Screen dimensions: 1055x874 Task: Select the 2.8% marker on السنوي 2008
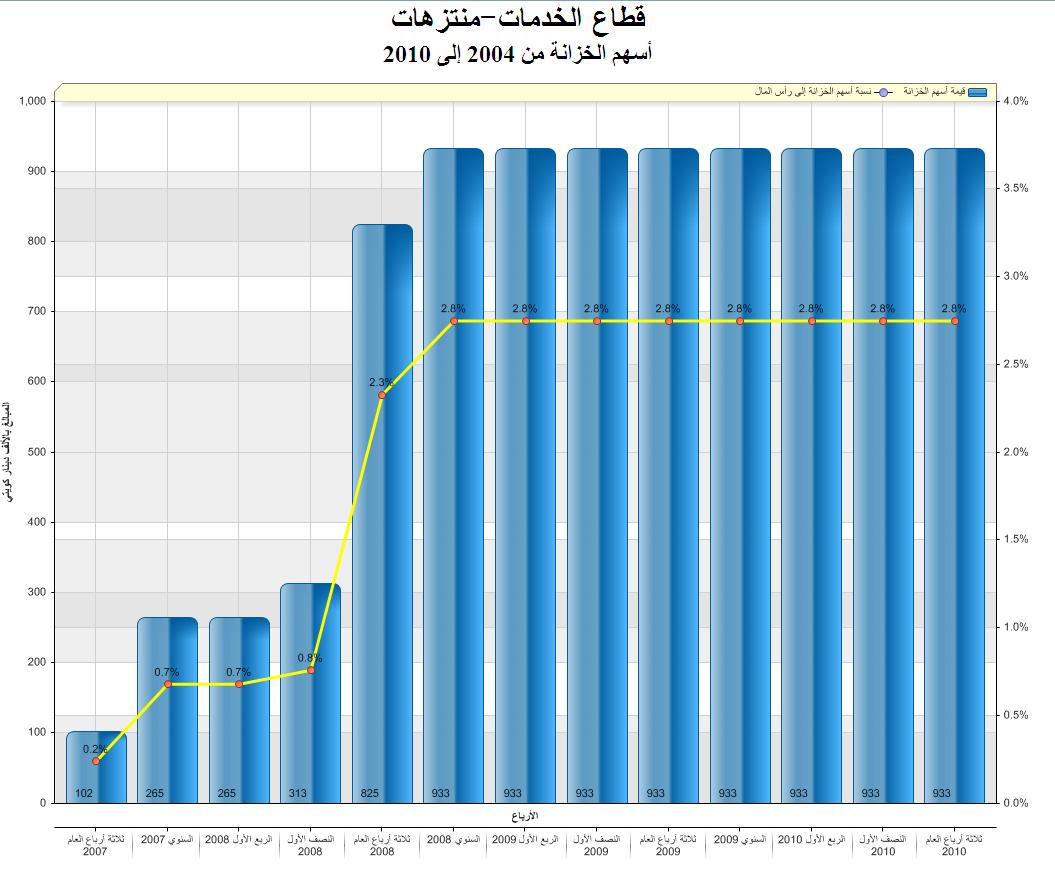tap(454, 321)
